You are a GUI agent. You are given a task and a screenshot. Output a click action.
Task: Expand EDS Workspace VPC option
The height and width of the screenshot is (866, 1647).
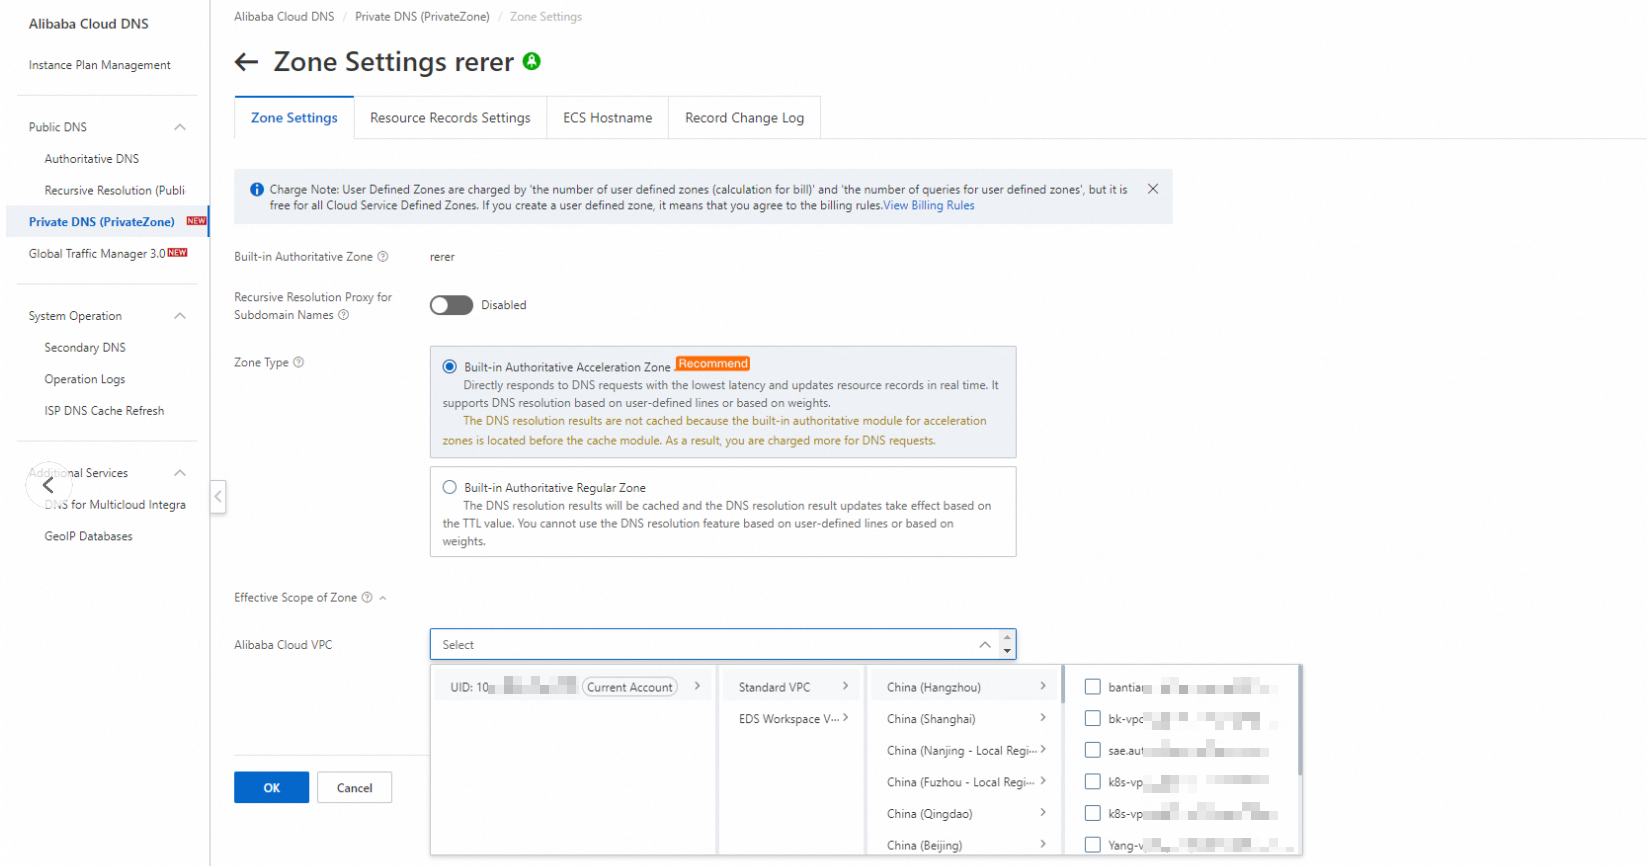[x=793, y=718]
